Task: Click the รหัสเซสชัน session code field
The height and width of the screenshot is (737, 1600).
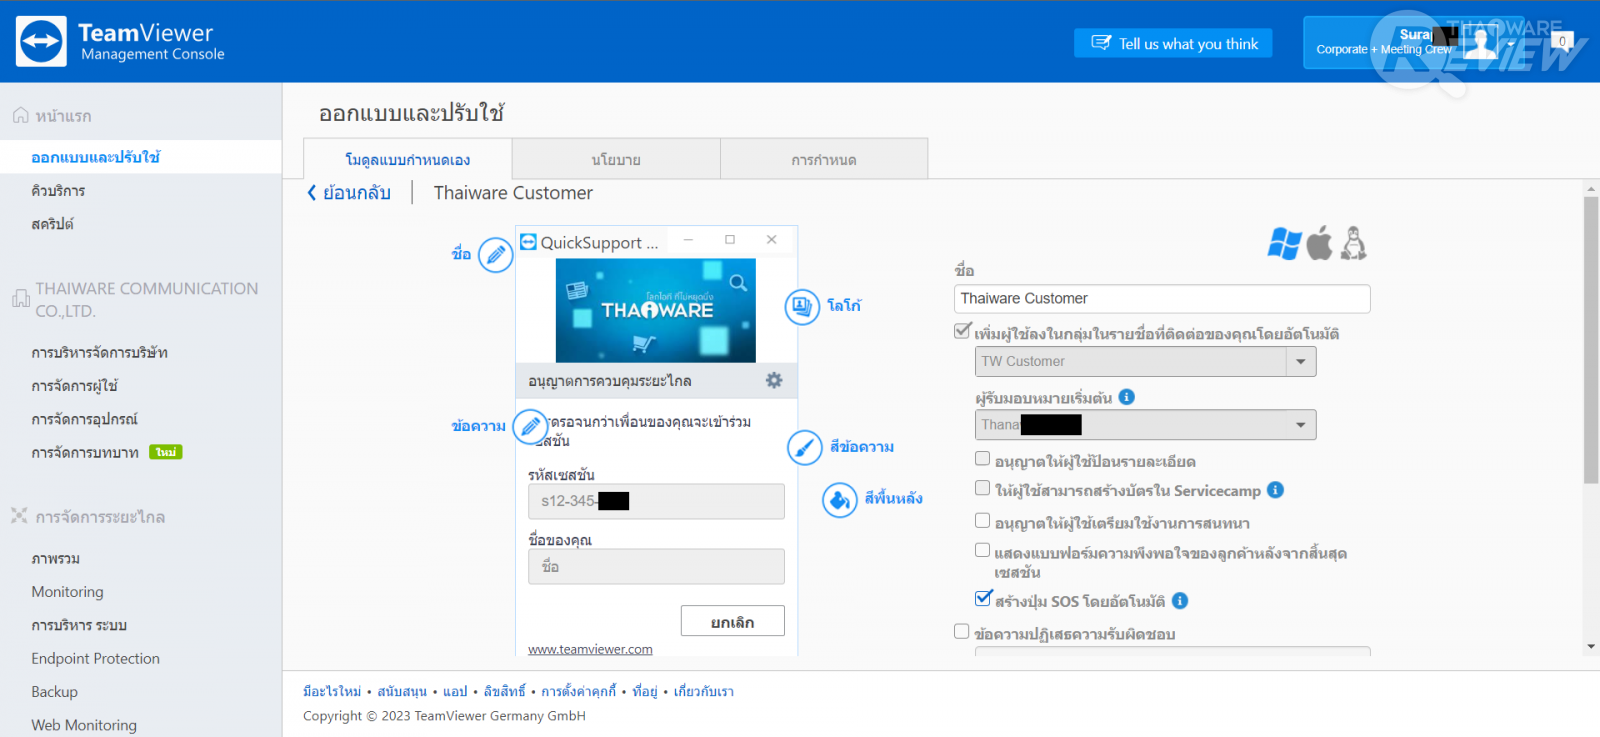Action: 656,501
